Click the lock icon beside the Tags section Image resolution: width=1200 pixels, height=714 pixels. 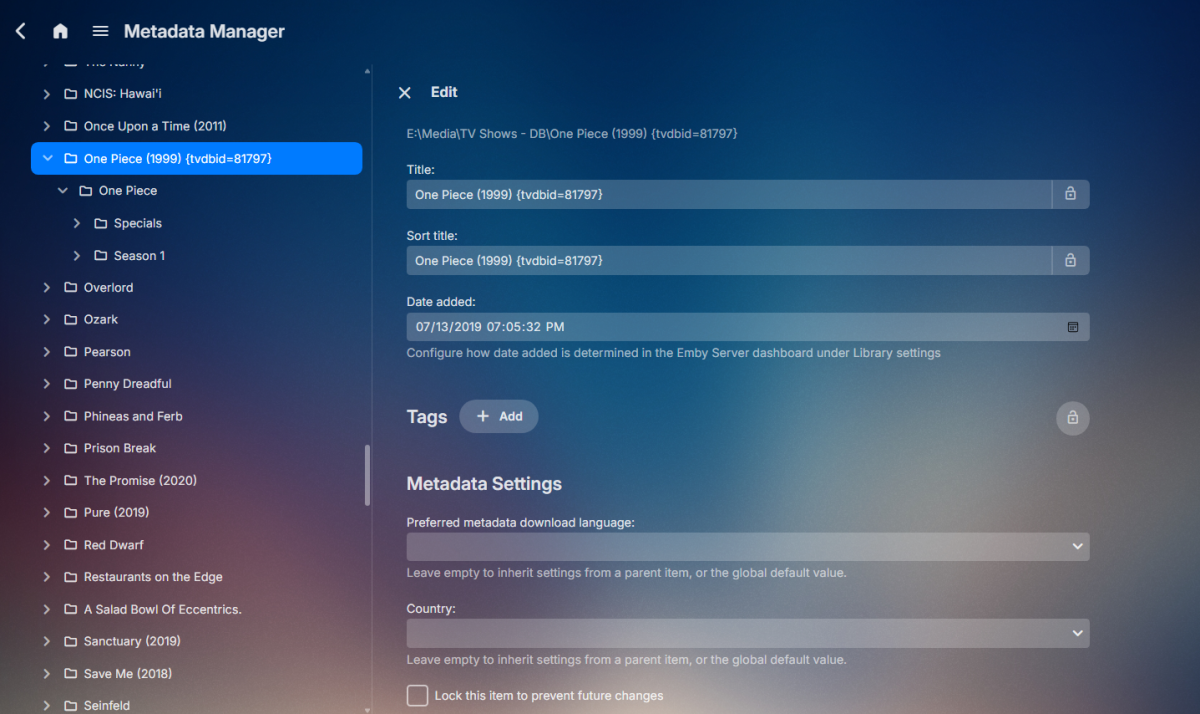coord(1072,418)
